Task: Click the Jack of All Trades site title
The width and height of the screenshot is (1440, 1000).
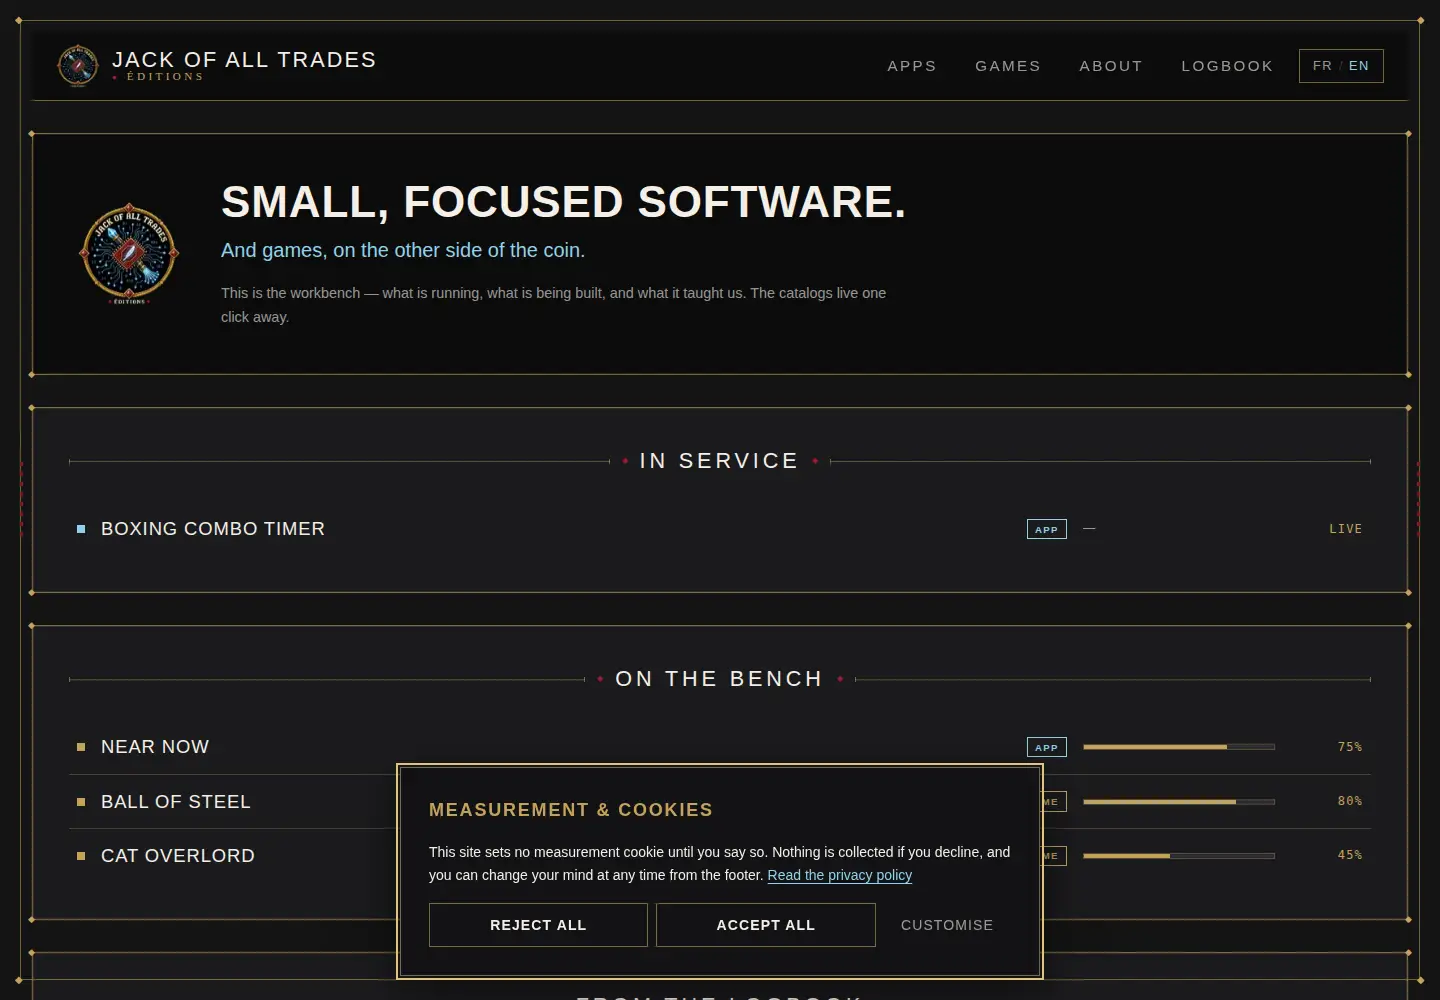Action: click(x=244, y=60)
